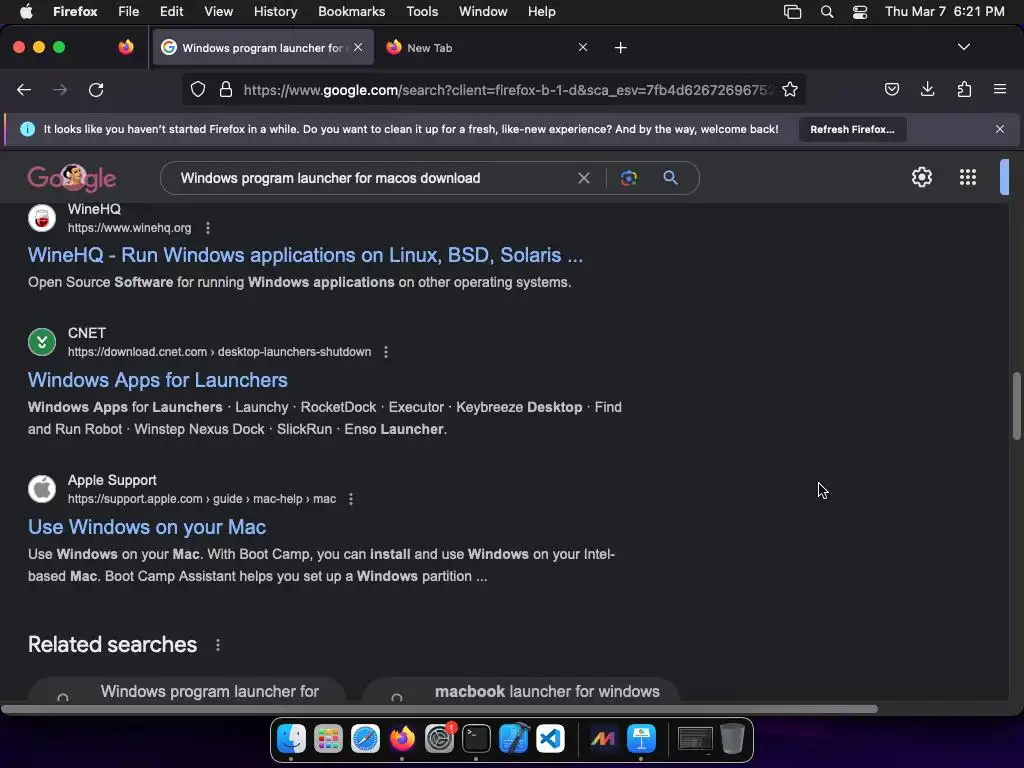Select macbook launcher for windows suggestion
The width and height of the screenshot is (1024, 768).
click(x=520, y=691)
